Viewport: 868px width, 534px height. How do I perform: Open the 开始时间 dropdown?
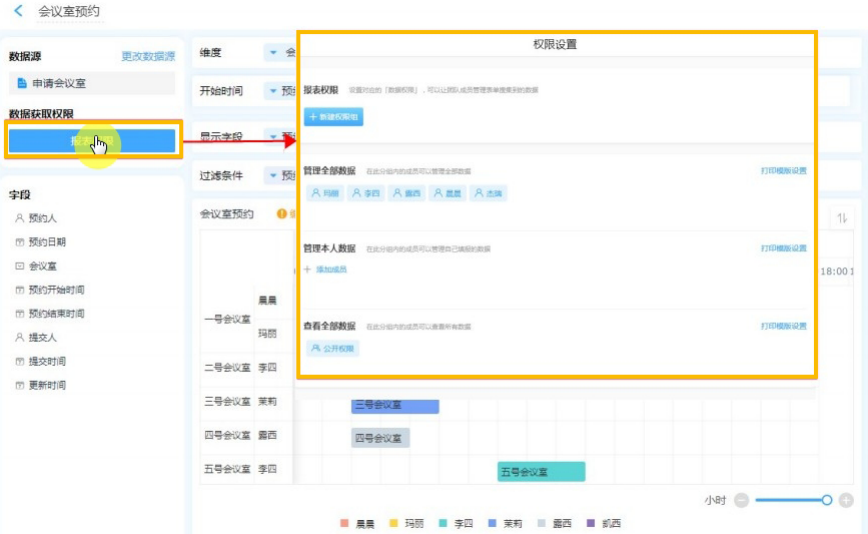click(273, 91)
